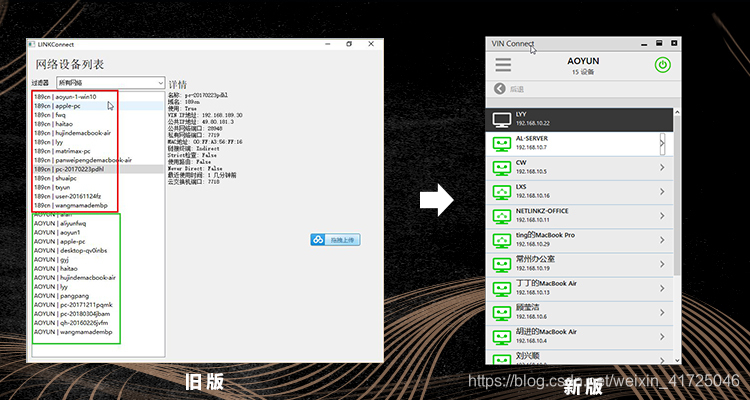Click the ting的MacBook Pro device icon
The image size is (750, 400).
[502, 240]
